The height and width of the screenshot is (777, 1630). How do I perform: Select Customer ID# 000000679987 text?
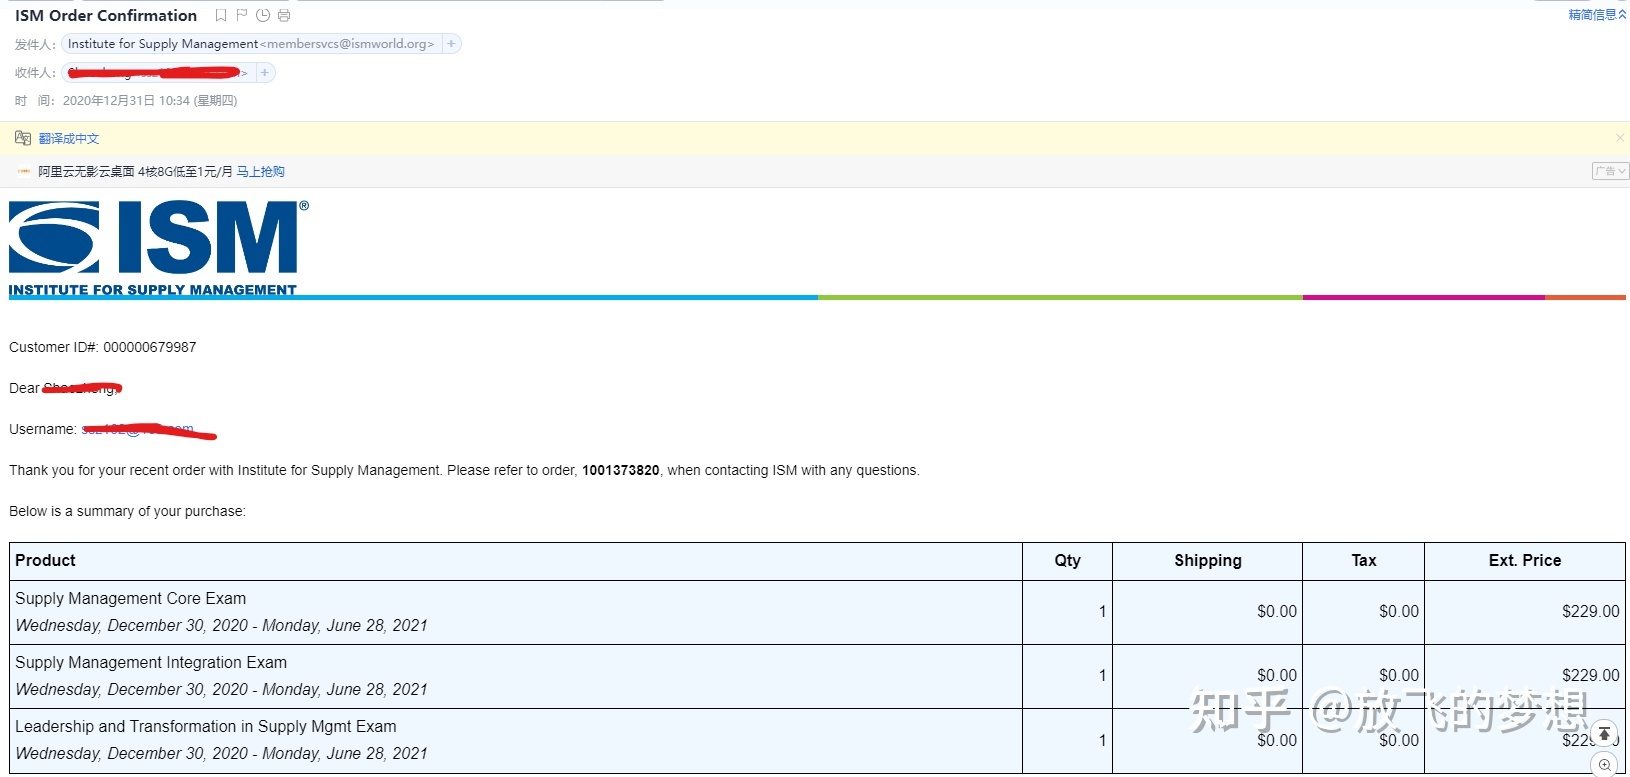click(103, 347)
